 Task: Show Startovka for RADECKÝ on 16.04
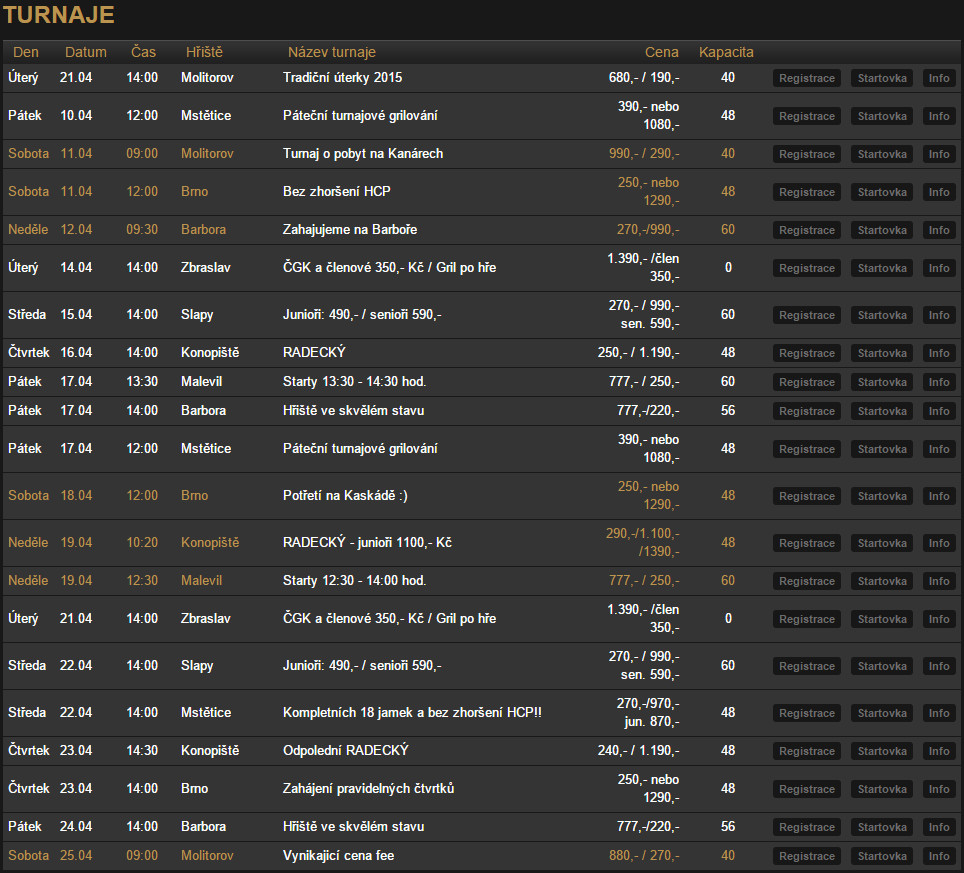pyautogui.click(x=882, y=354)
